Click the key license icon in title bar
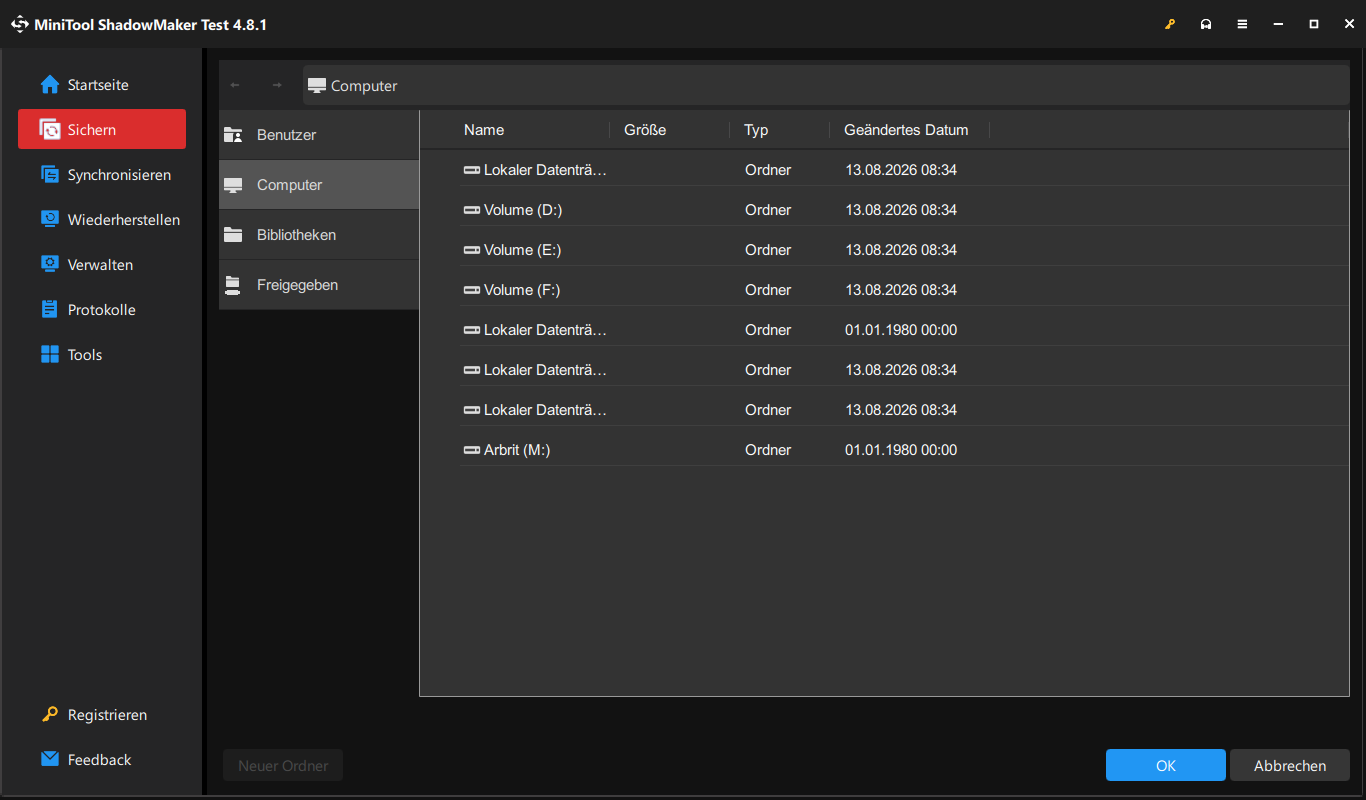1366x800 pixels. click(1170, 24)
